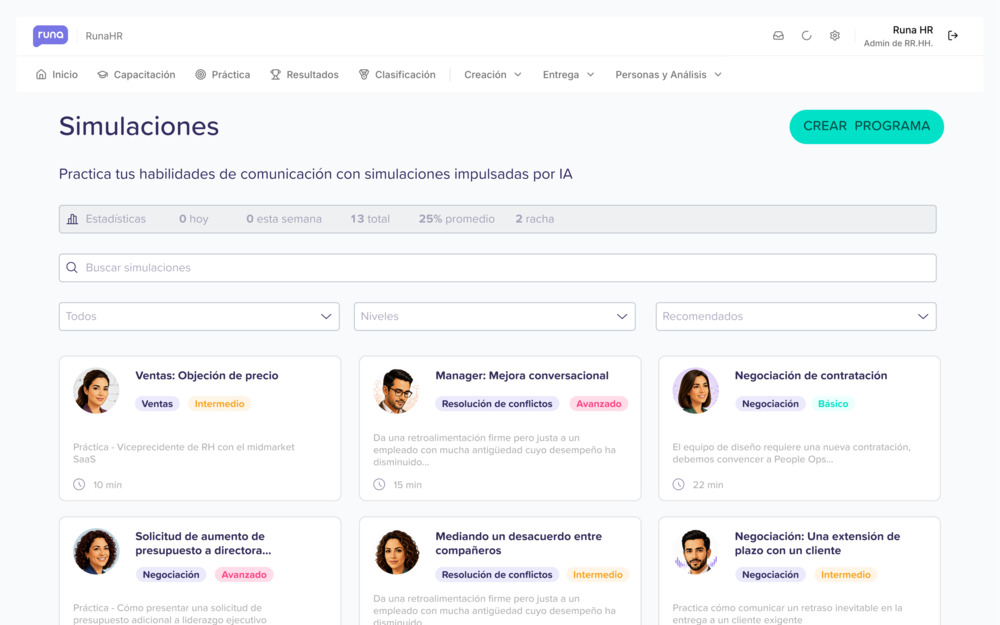1000x625 pixels.
Task: Click the clock icon beside 22 min
Action: pos(679,485)
